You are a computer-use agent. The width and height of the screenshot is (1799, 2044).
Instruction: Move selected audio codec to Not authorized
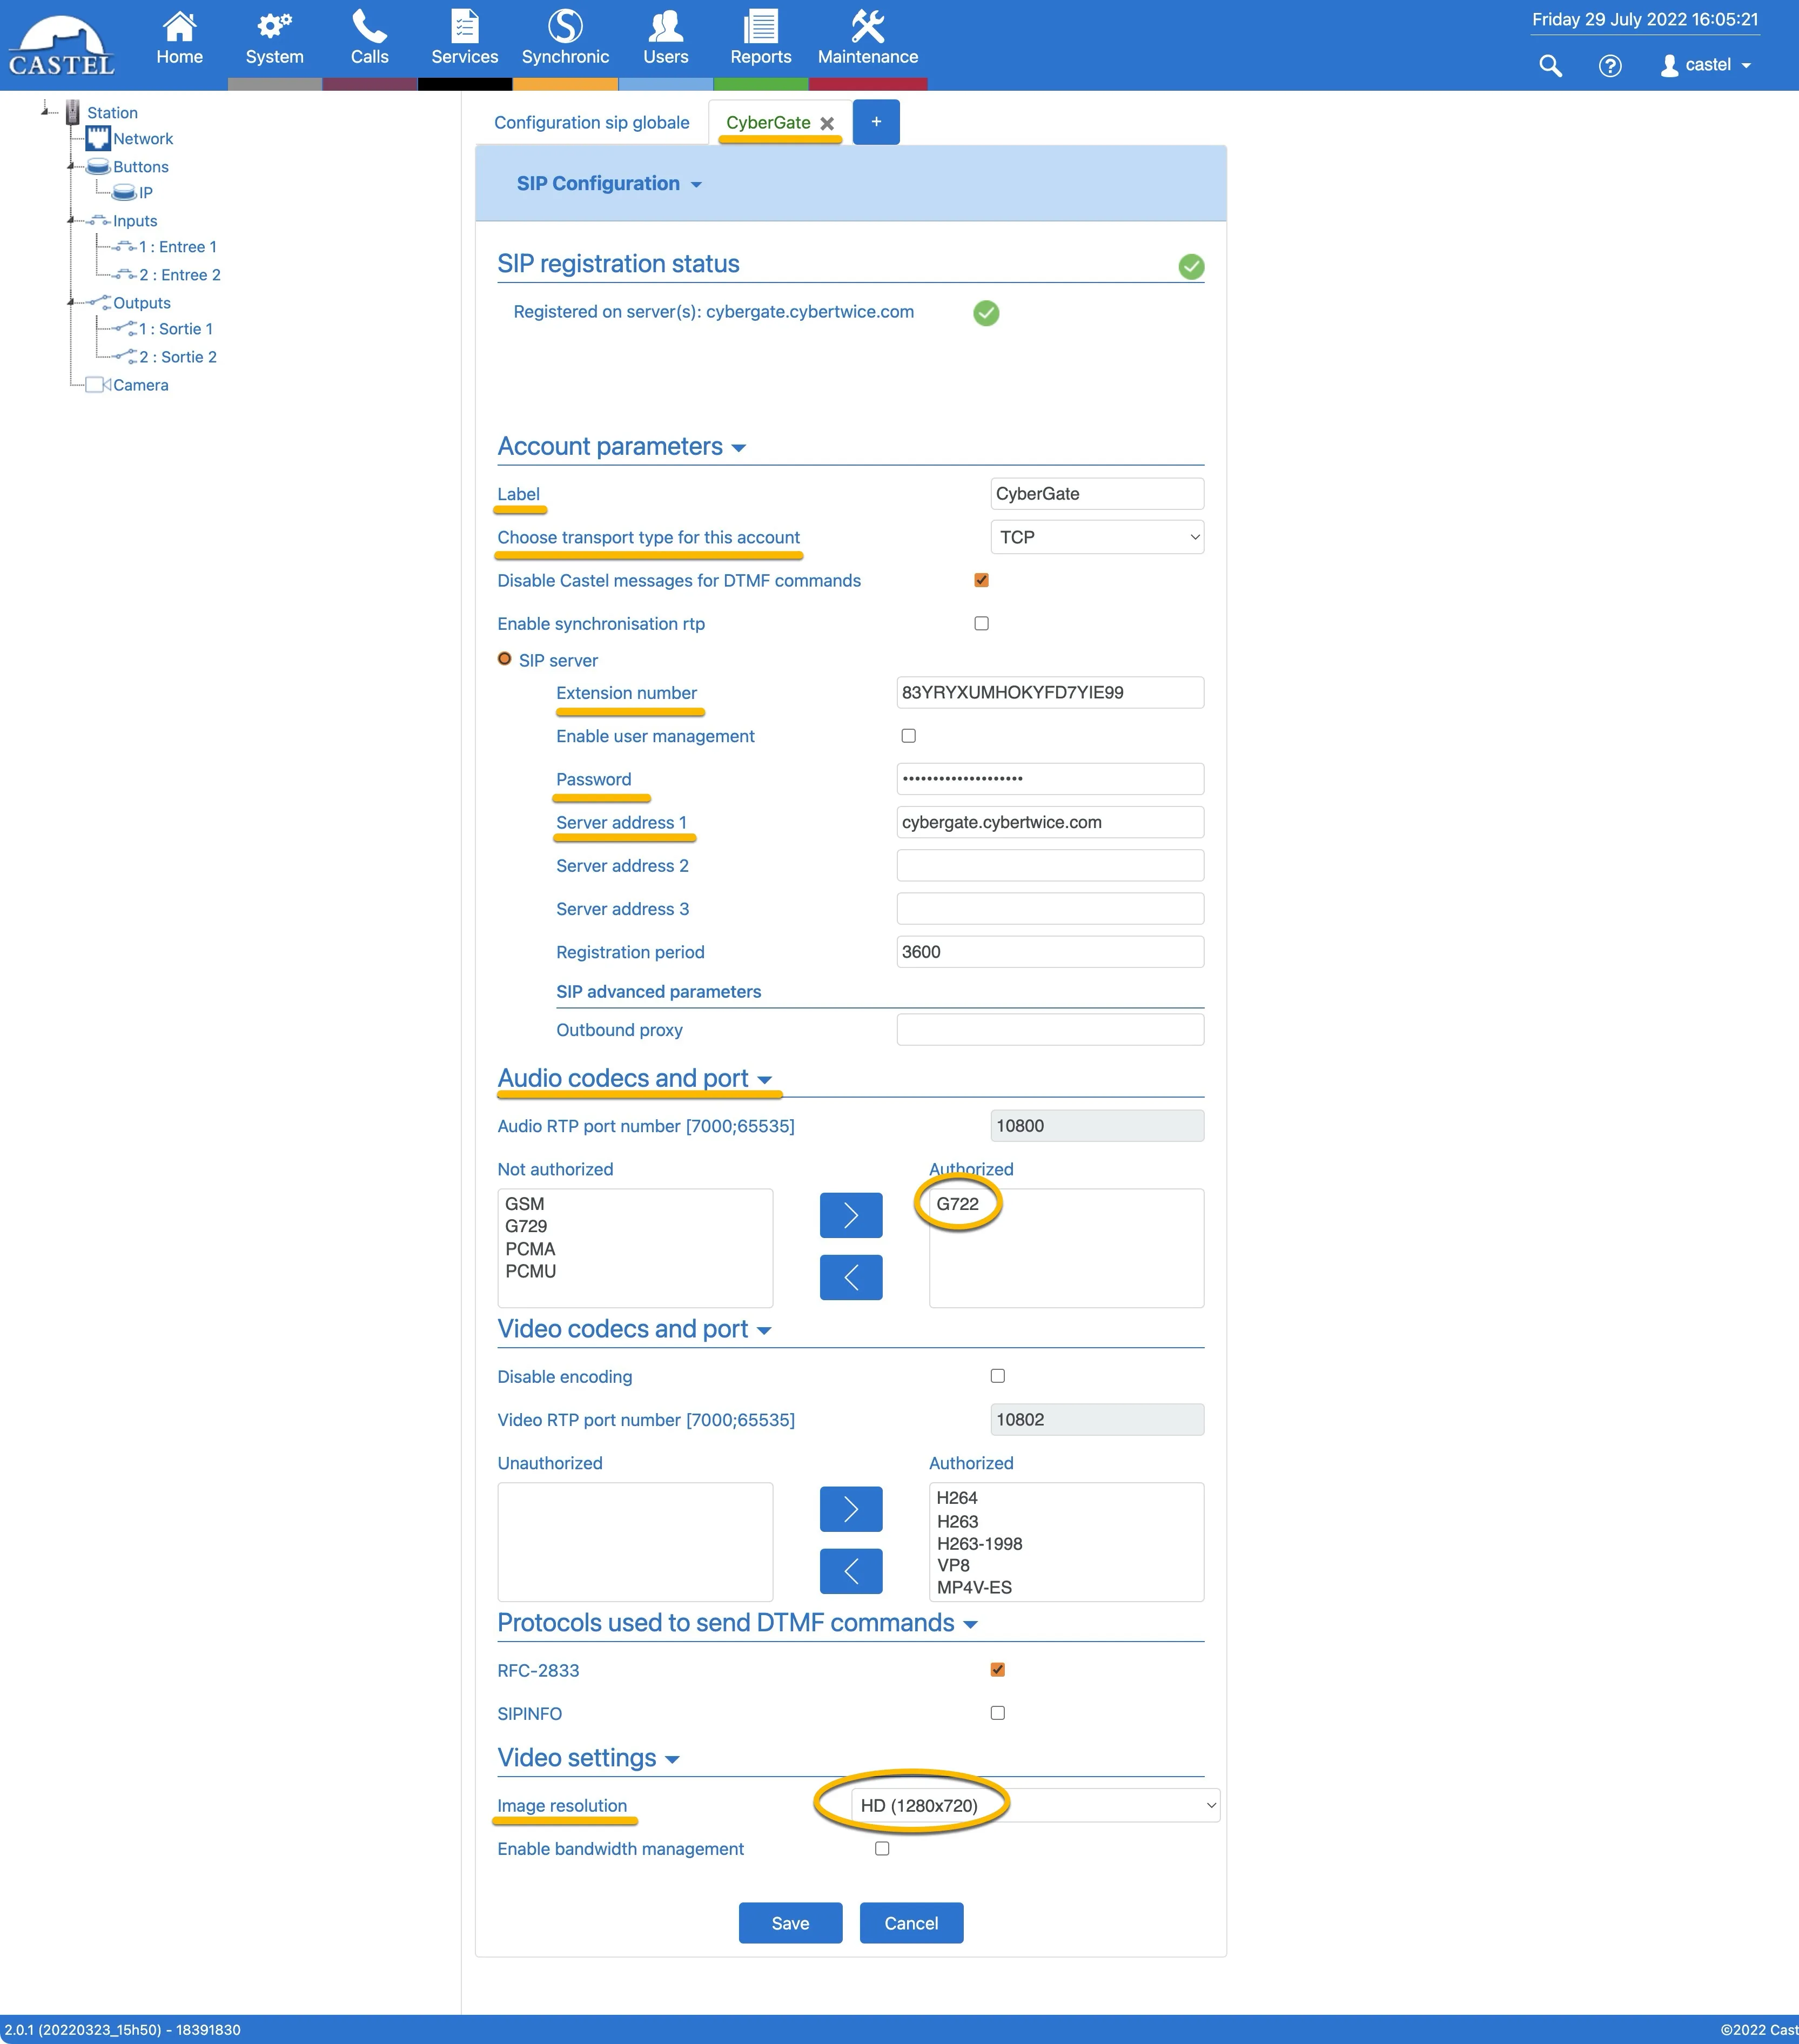coord(851,1277)
